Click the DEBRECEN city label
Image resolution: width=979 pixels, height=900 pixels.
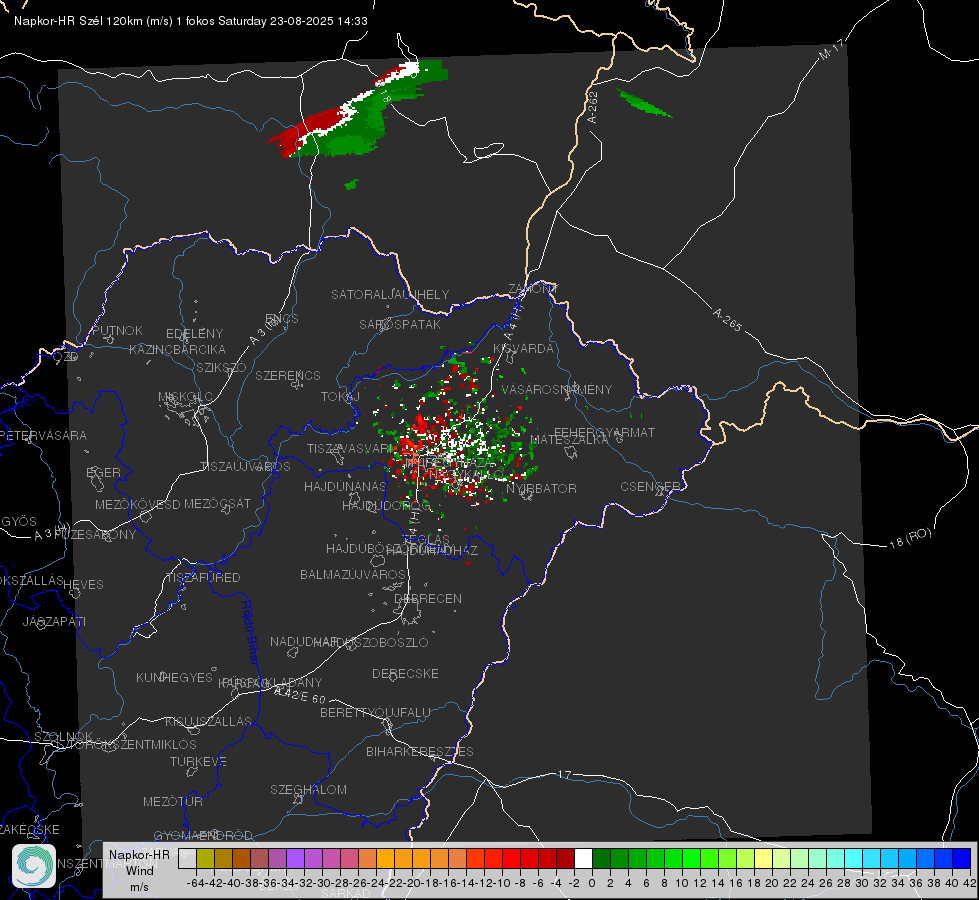coord(428,598)
